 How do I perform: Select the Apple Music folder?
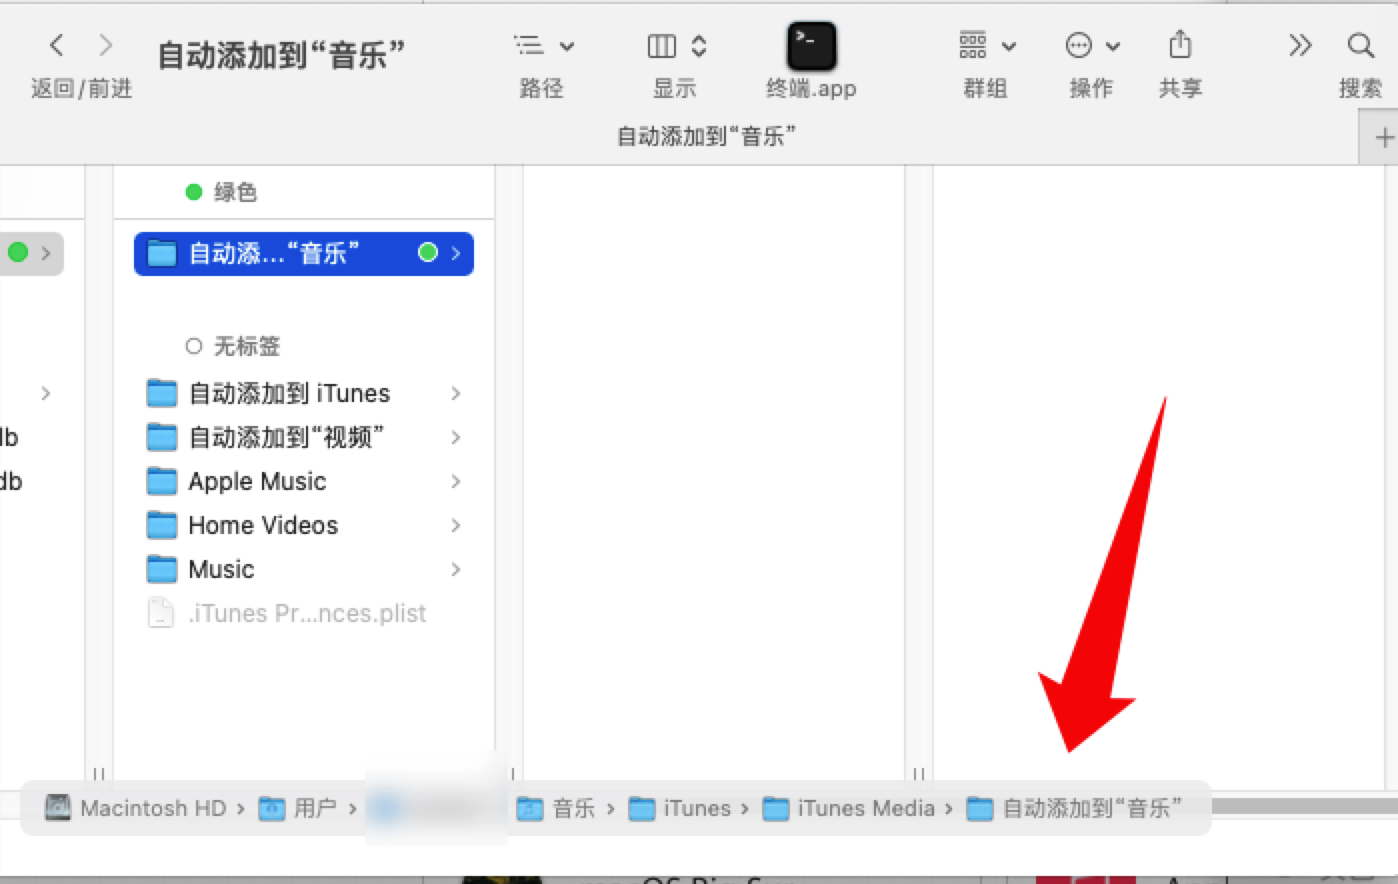pyautogui.click(x=257, y=482)
